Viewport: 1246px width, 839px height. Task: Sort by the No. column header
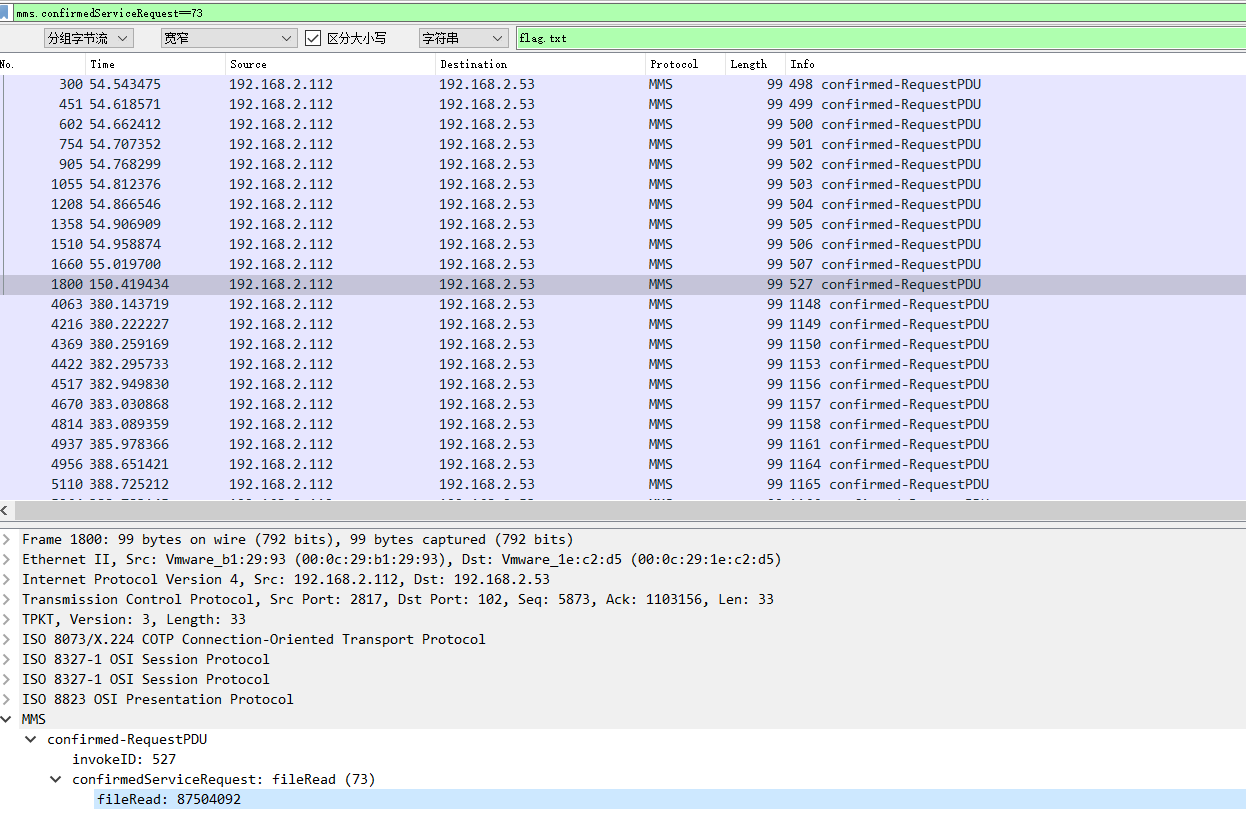pyautogui.click(x=42, y=64)
